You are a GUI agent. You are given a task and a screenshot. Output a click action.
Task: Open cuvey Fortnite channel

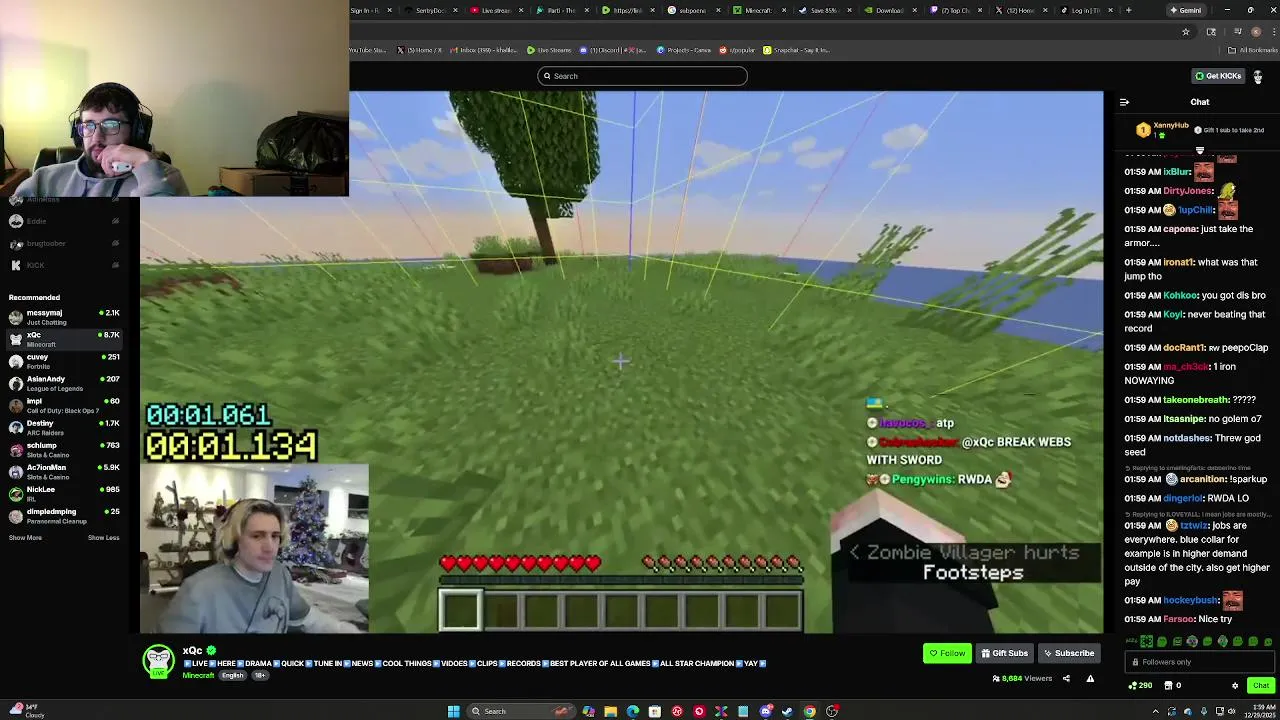(64, 361)
